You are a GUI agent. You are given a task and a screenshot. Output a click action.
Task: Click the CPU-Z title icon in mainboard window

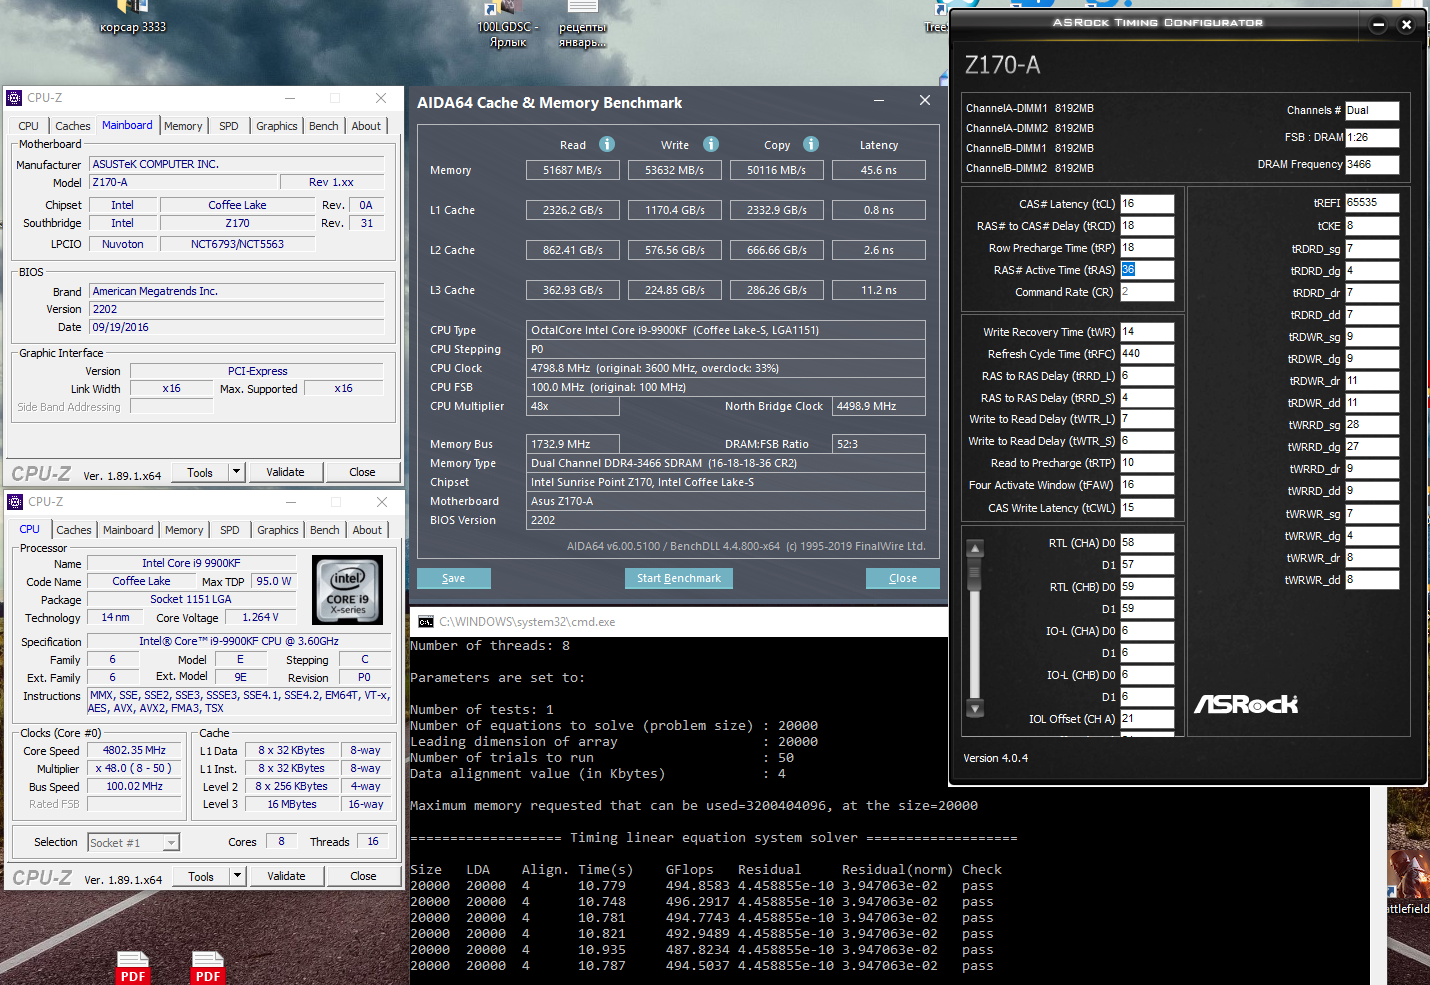pos(14,98)
